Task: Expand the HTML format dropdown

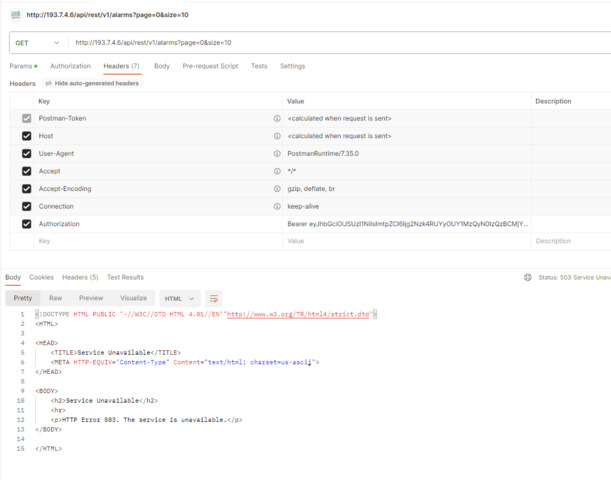Action: (180, 298)
